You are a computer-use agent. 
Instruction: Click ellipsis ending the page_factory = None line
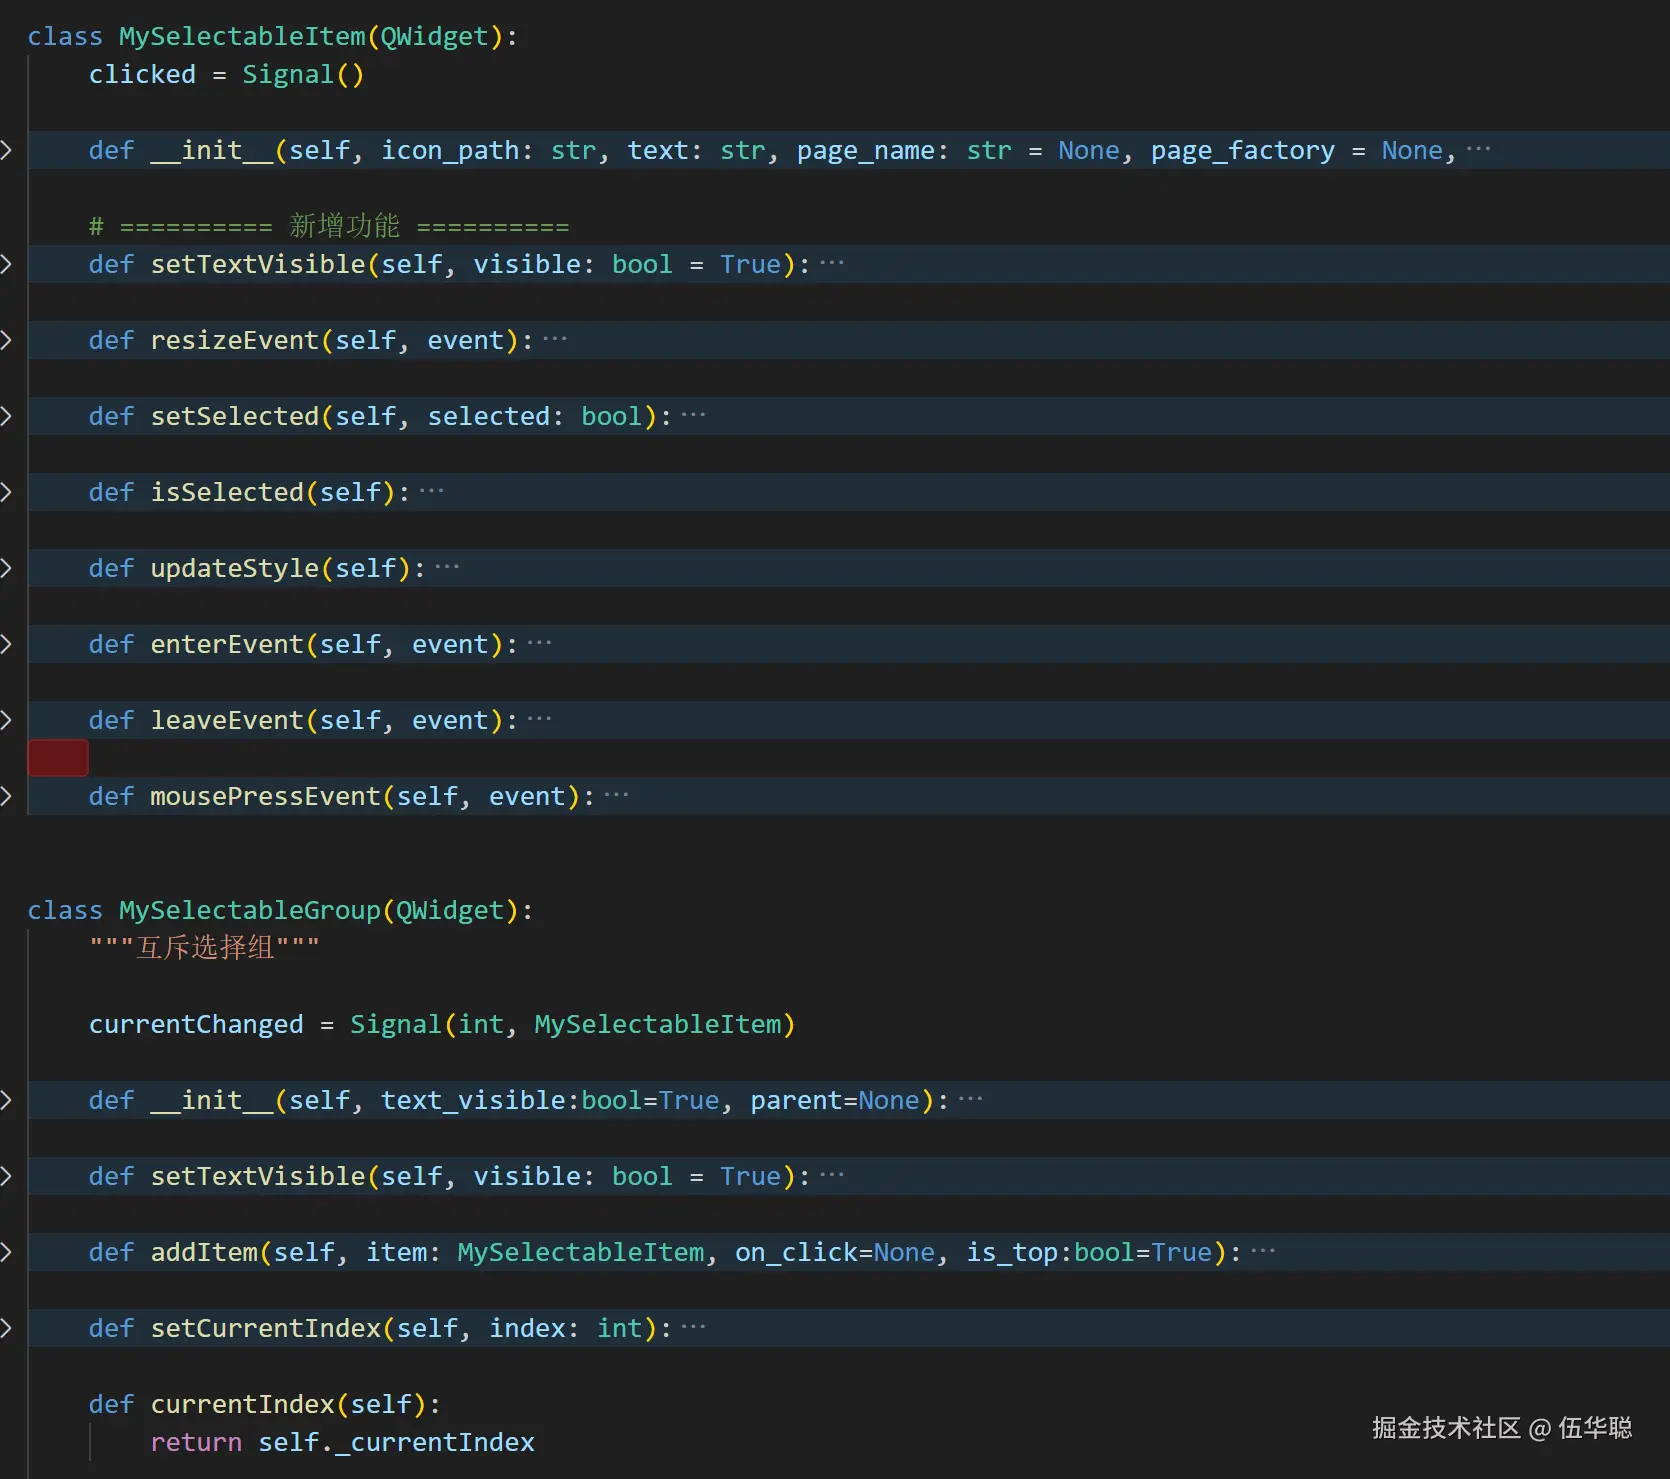coord(1478,150)
